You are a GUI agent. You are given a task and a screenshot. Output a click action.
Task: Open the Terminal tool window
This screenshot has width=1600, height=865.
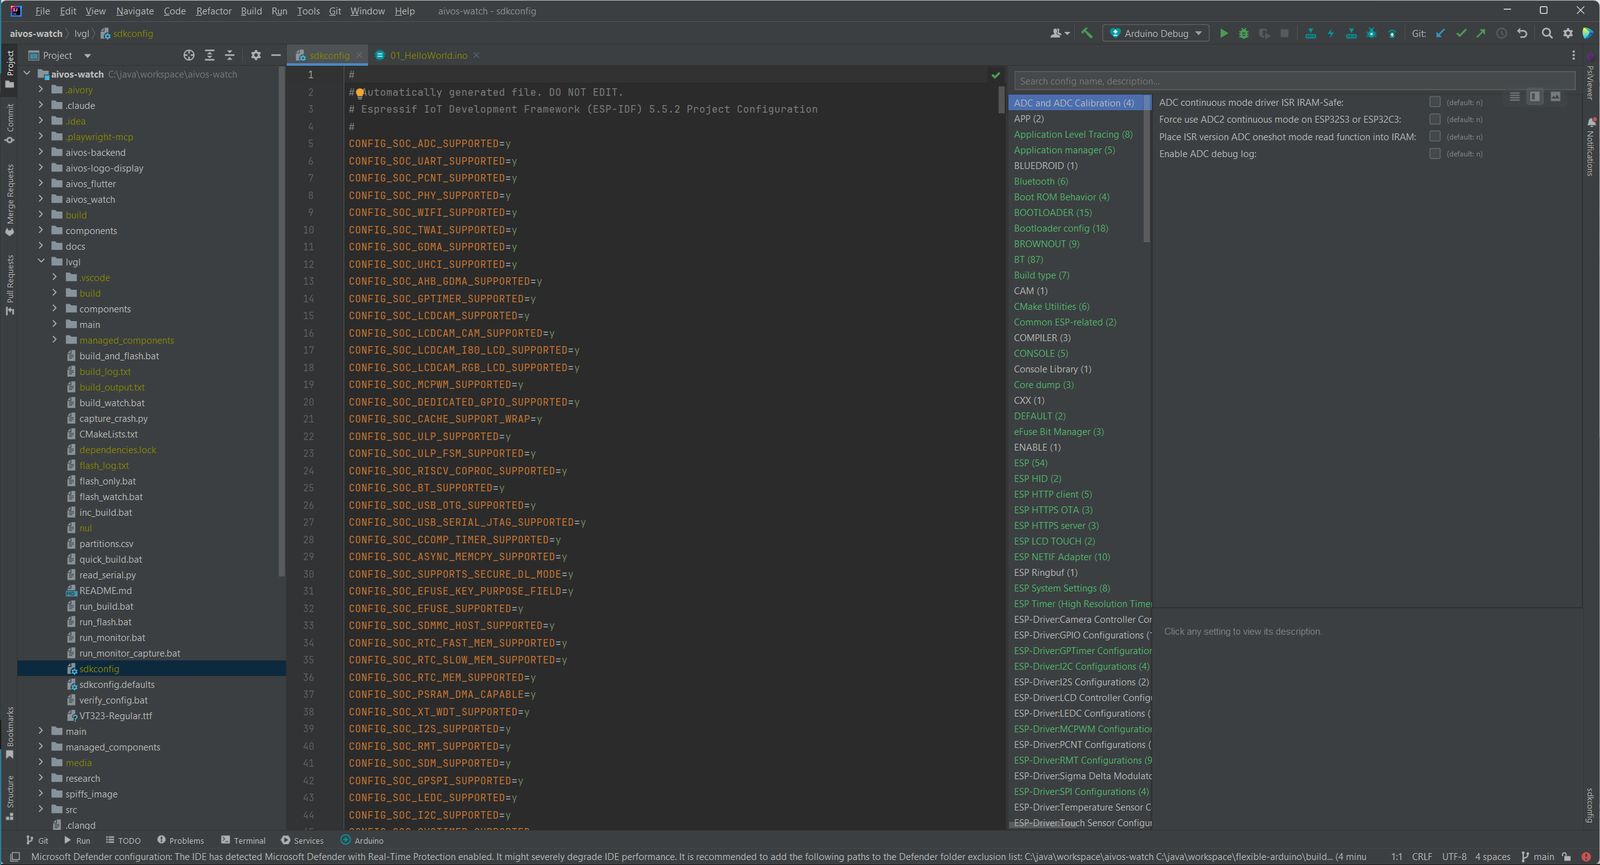pyautogui.click(x=243, y=840)
